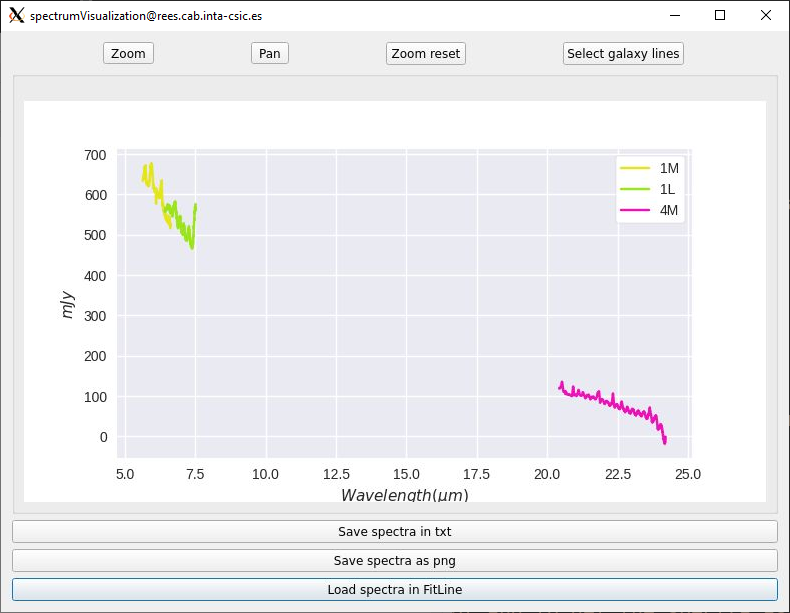Click the Wavelength x-axis label
This screenshot has width=790, height=613.
pos(405,495)
